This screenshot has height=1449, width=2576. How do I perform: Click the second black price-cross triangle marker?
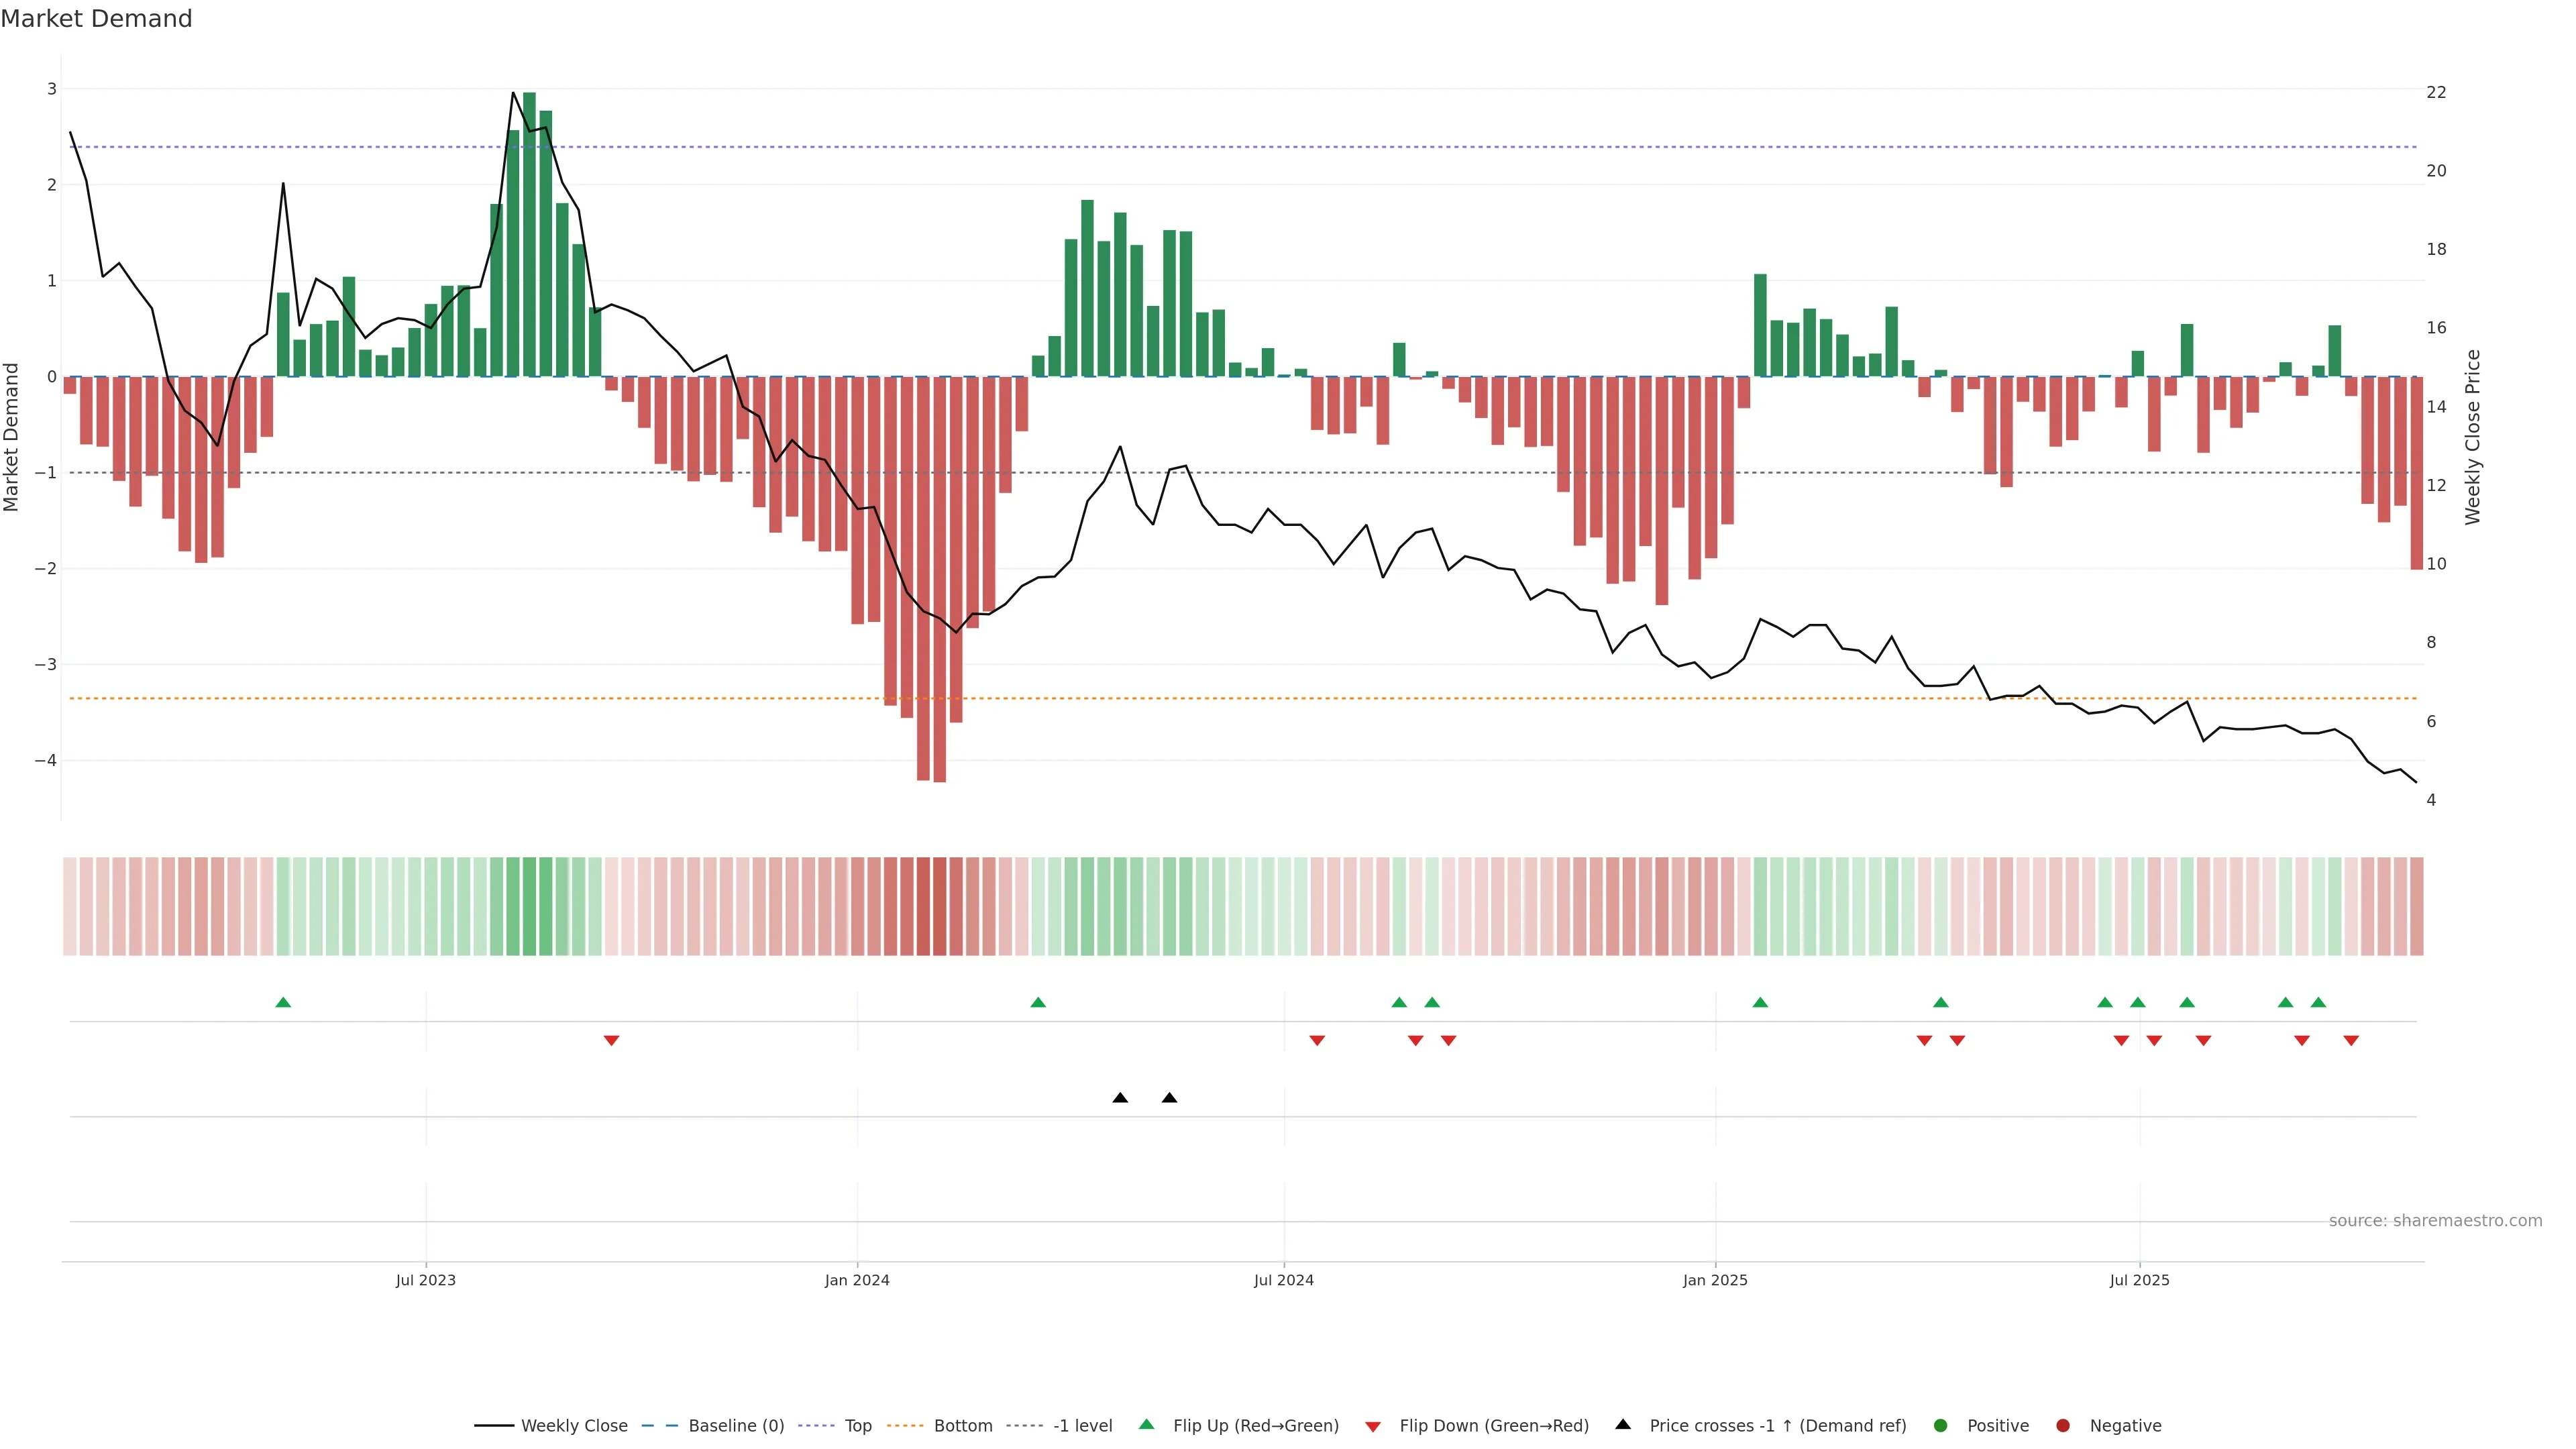point(1169,1098)
